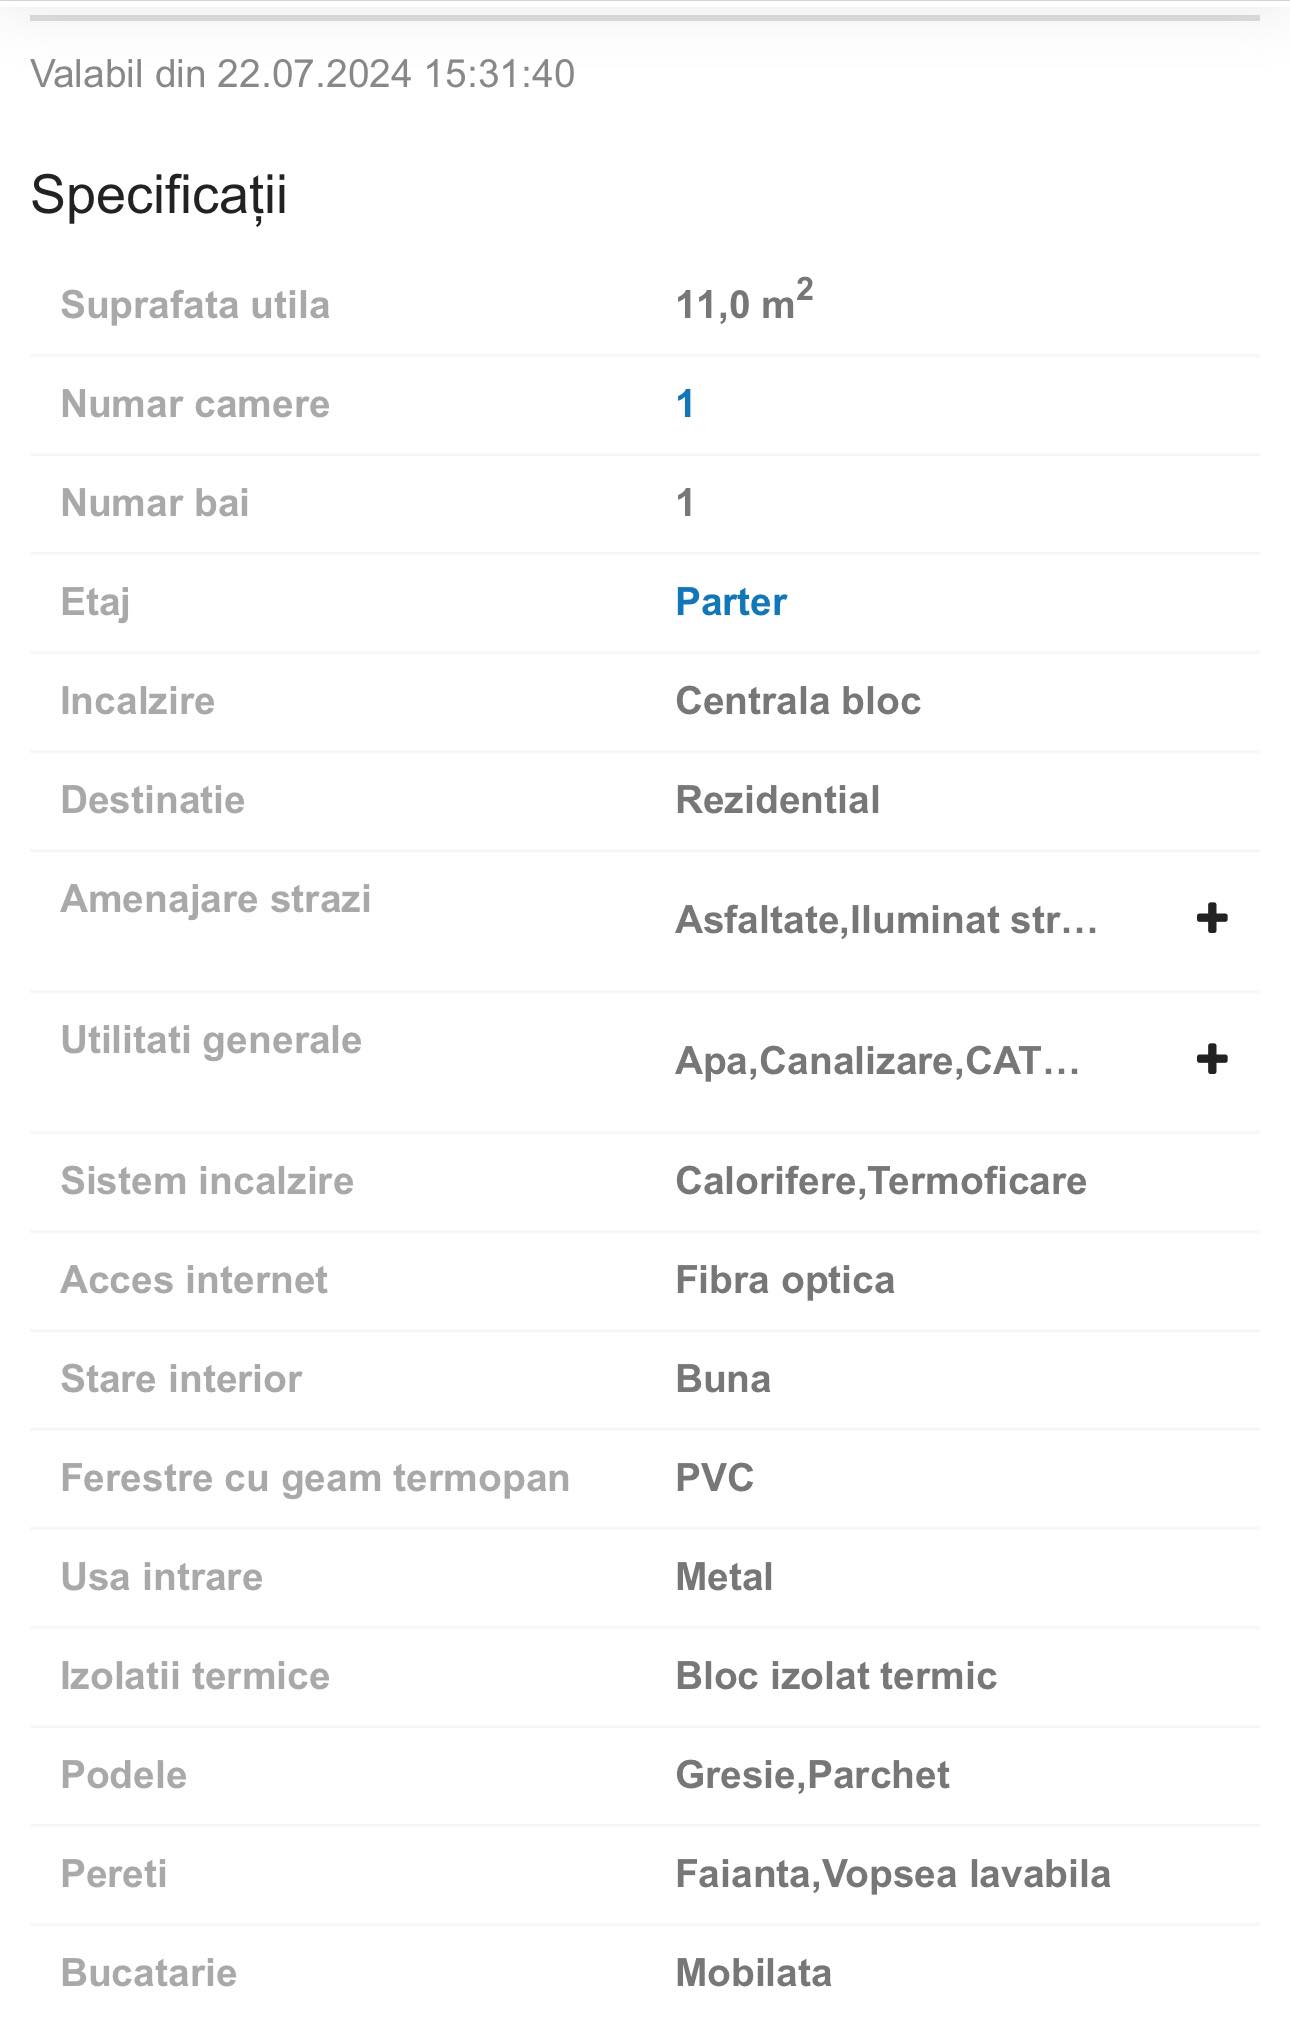
Task: Click the Bucatarie Mobilata value
Action: 754,1973
